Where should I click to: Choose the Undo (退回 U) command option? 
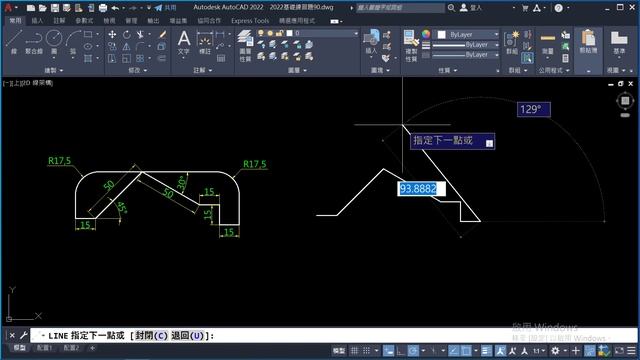[187, 336]
